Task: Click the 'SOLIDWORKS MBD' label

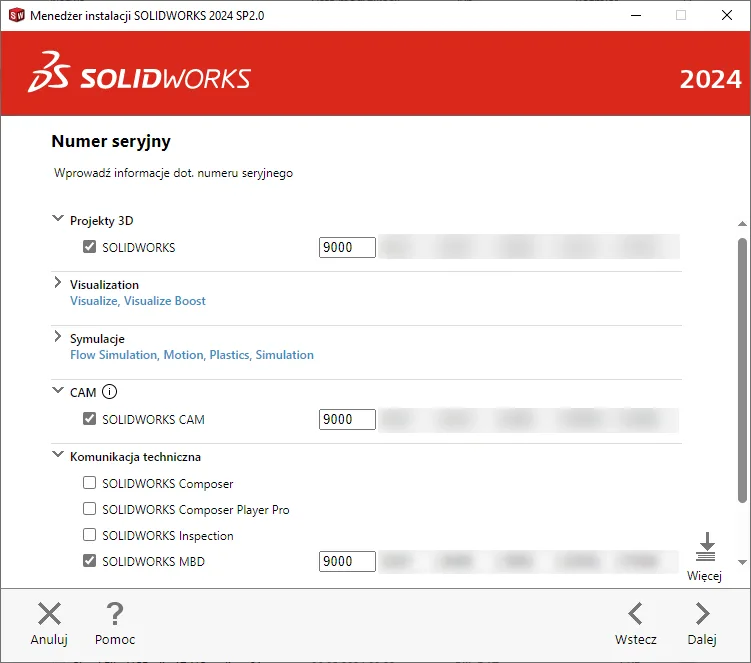Action: point(153,561)
